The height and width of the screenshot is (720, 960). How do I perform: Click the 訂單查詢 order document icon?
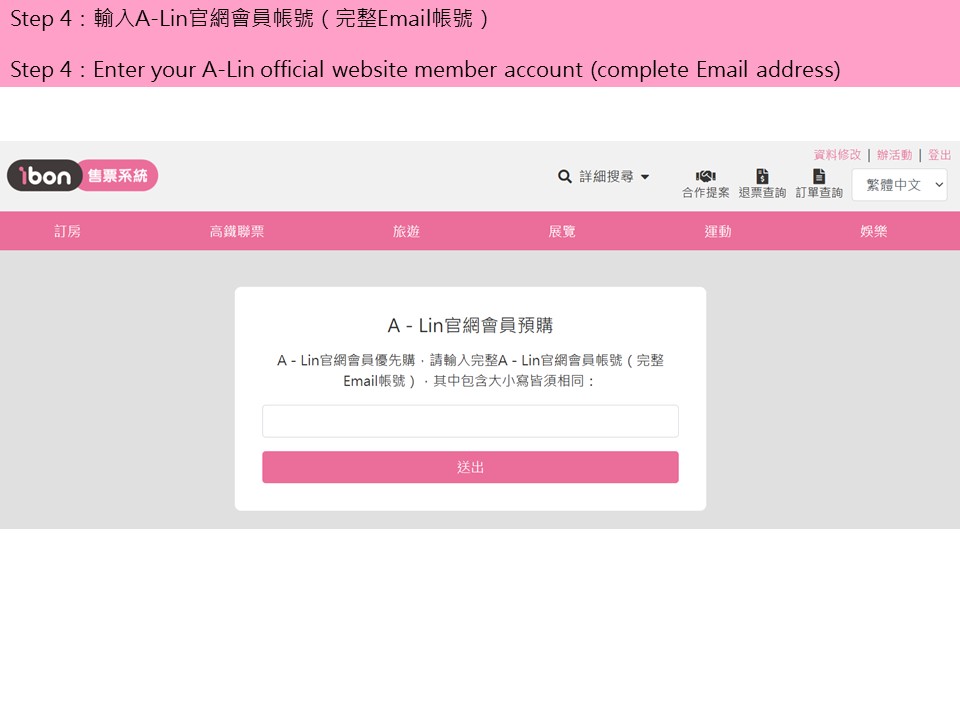[819, 176]
